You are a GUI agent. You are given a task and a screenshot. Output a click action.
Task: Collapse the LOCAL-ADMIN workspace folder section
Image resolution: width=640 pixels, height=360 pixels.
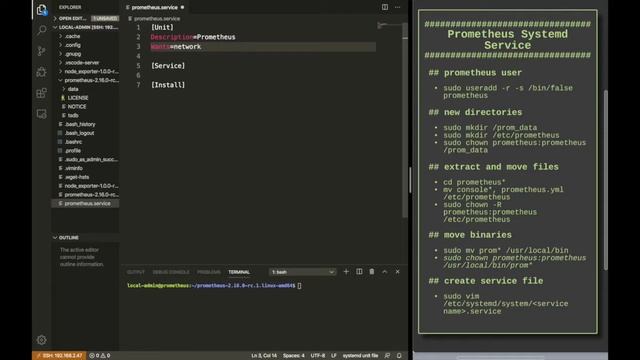pos(85,27)
